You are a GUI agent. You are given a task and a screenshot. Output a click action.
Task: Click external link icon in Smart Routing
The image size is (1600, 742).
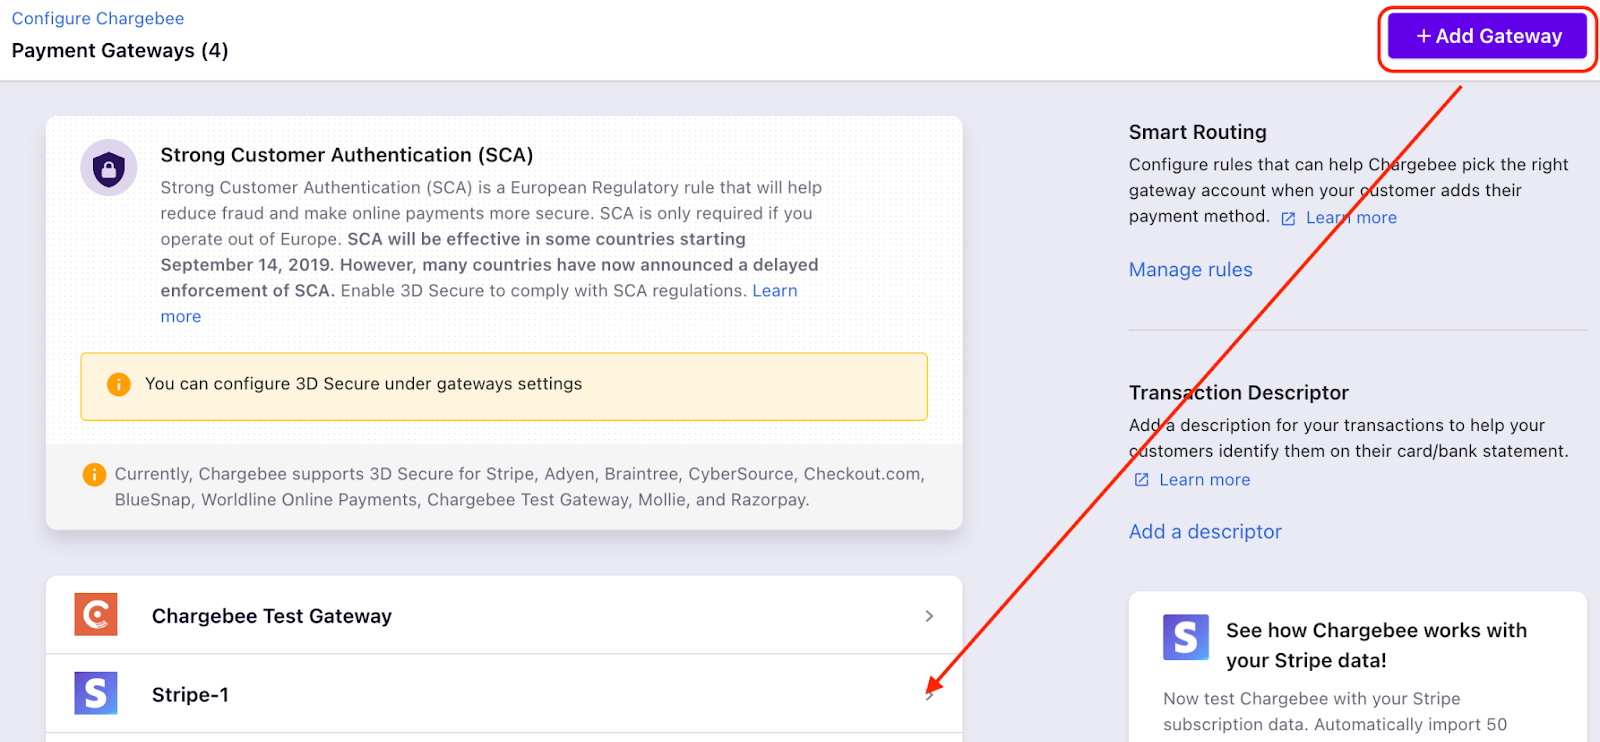[1288, 219]
